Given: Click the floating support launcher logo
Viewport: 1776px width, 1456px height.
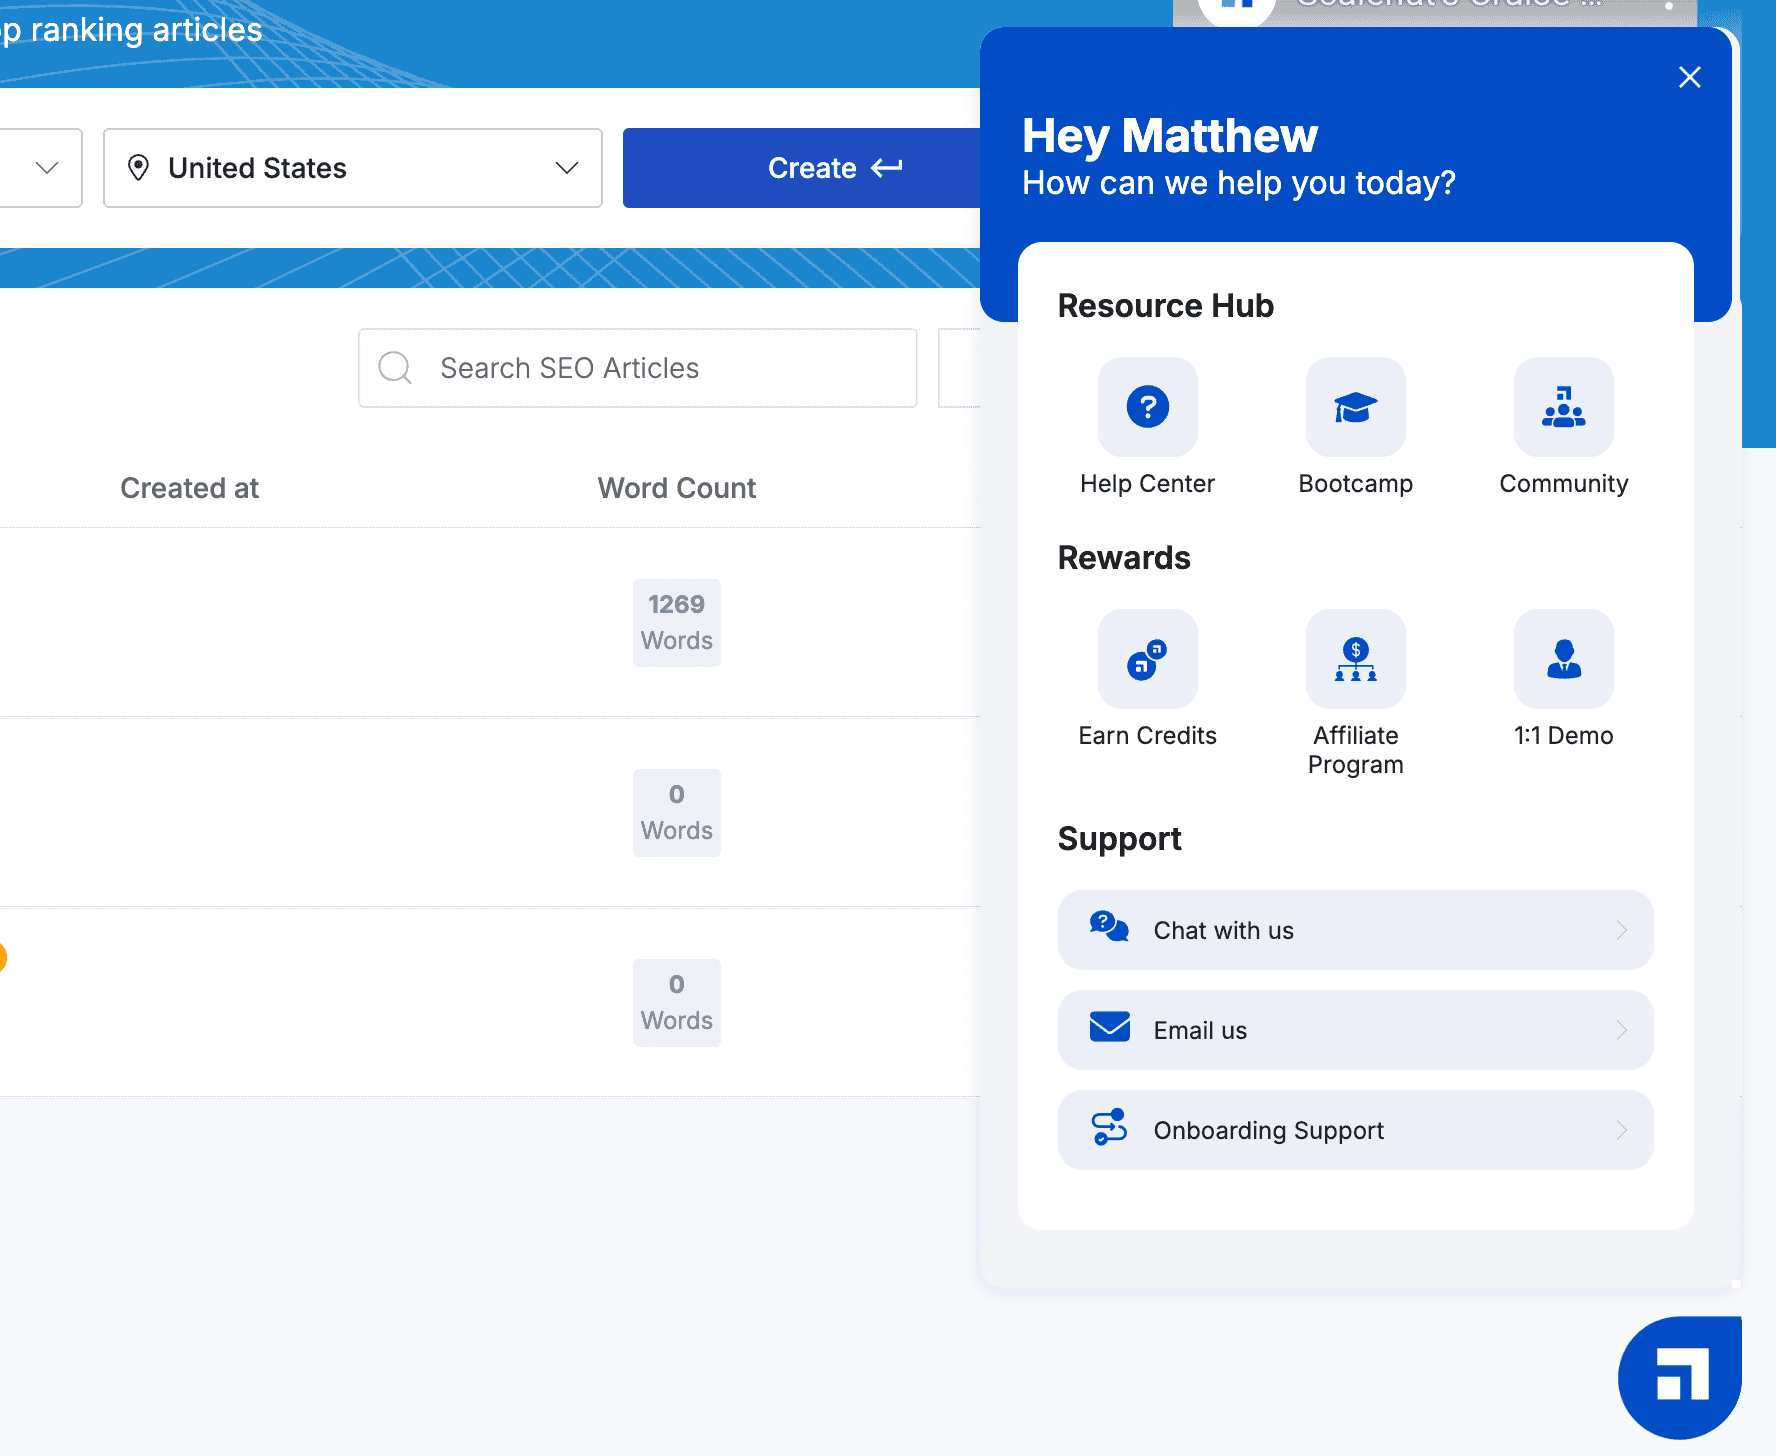Looking at the screenshot, I should 1680,1377.
